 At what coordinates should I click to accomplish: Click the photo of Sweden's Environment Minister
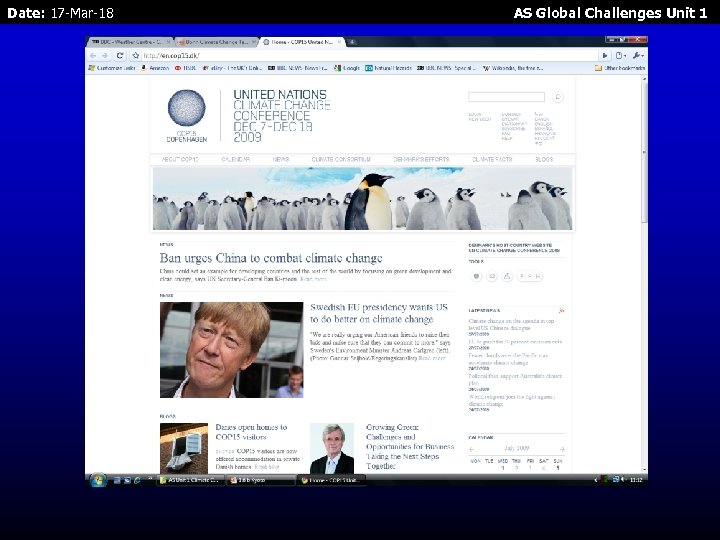[x=231, y=350]
